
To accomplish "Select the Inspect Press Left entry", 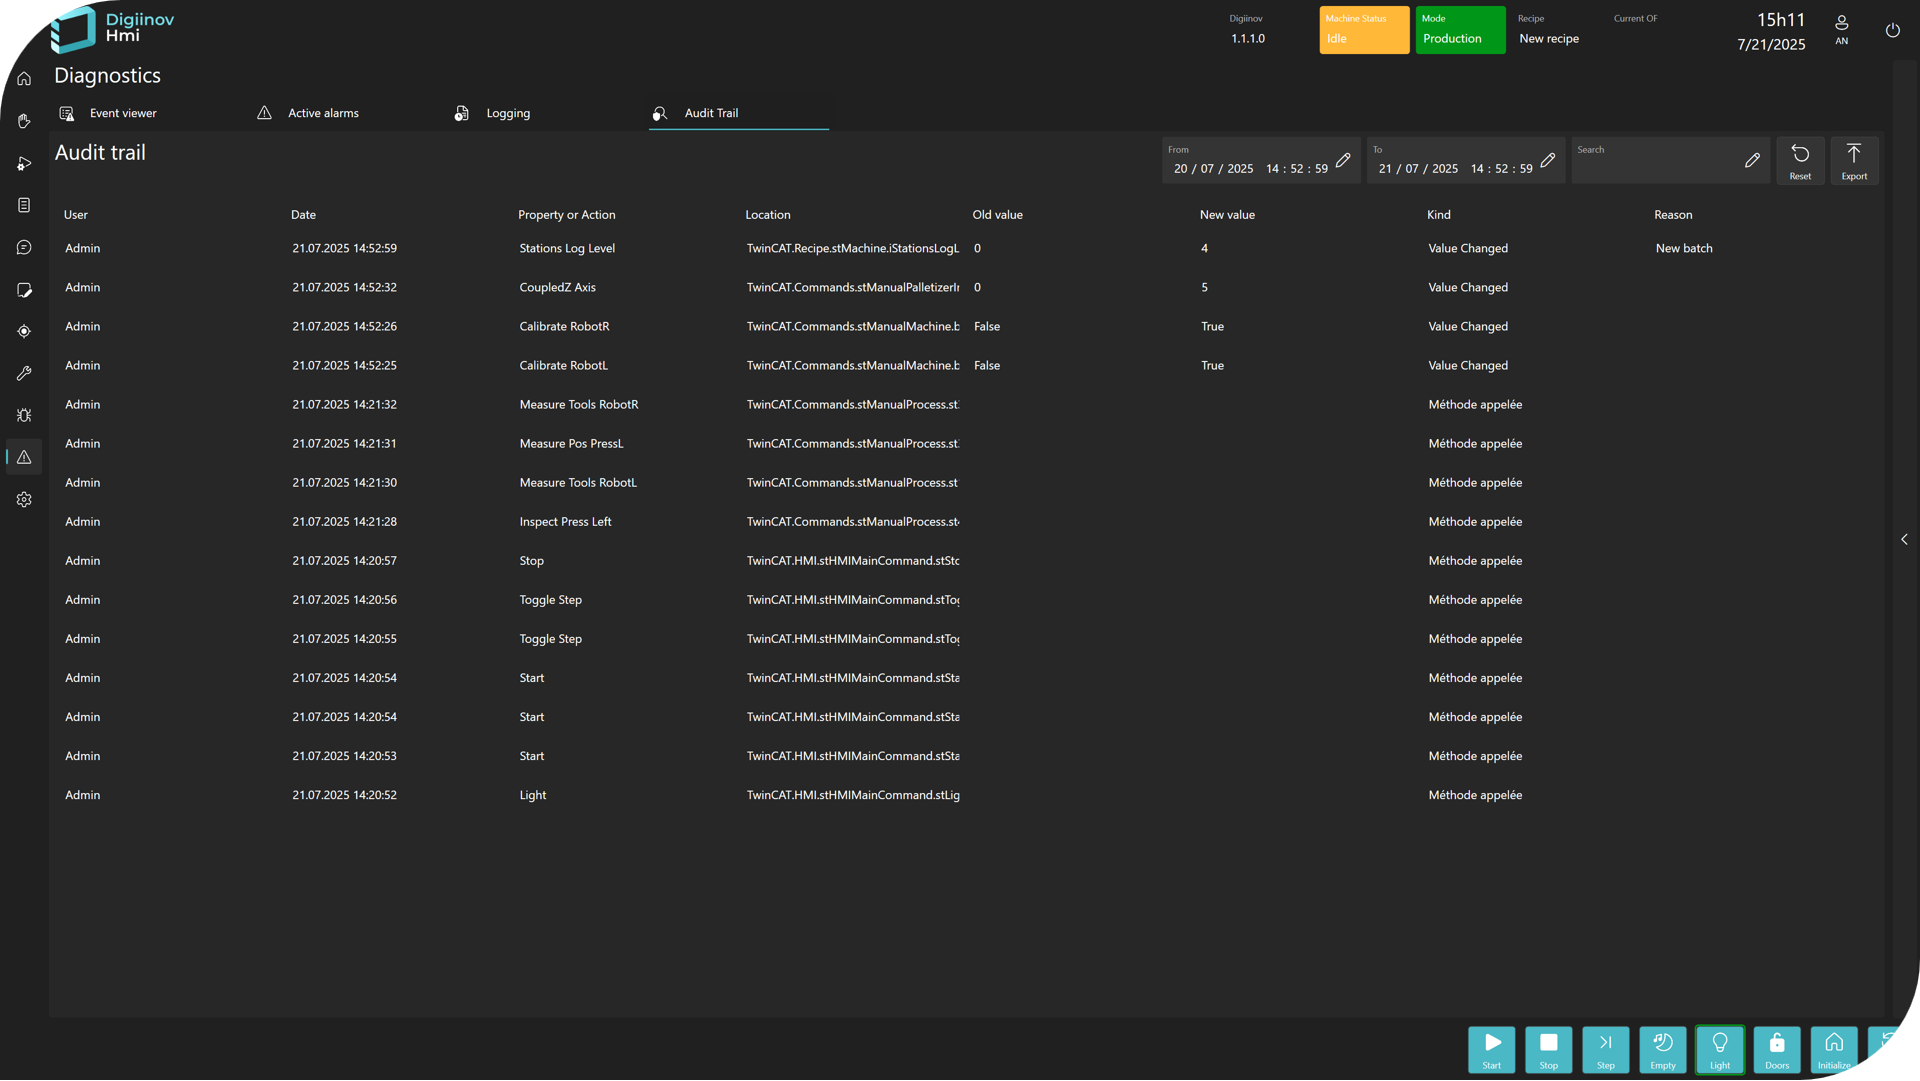I will tap(967, 522).
